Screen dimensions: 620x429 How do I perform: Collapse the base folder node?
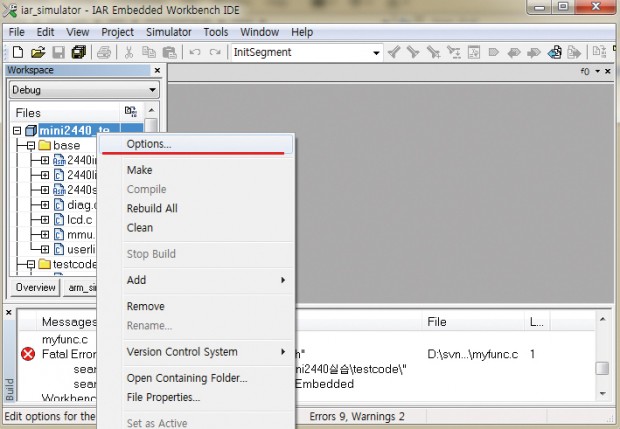tap(31, 146)
